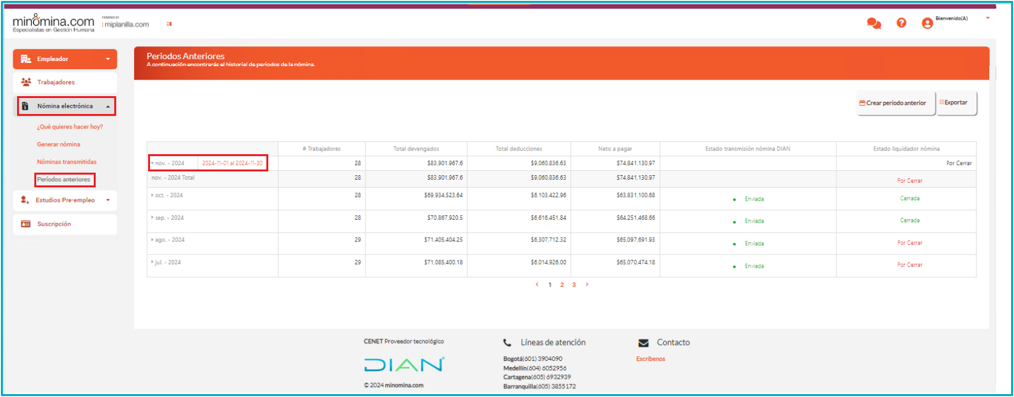Click Por Cerrar status in jul. - 2024 row
The width and height of the screenshot is (1014, 397).
[x=909, y=264]
